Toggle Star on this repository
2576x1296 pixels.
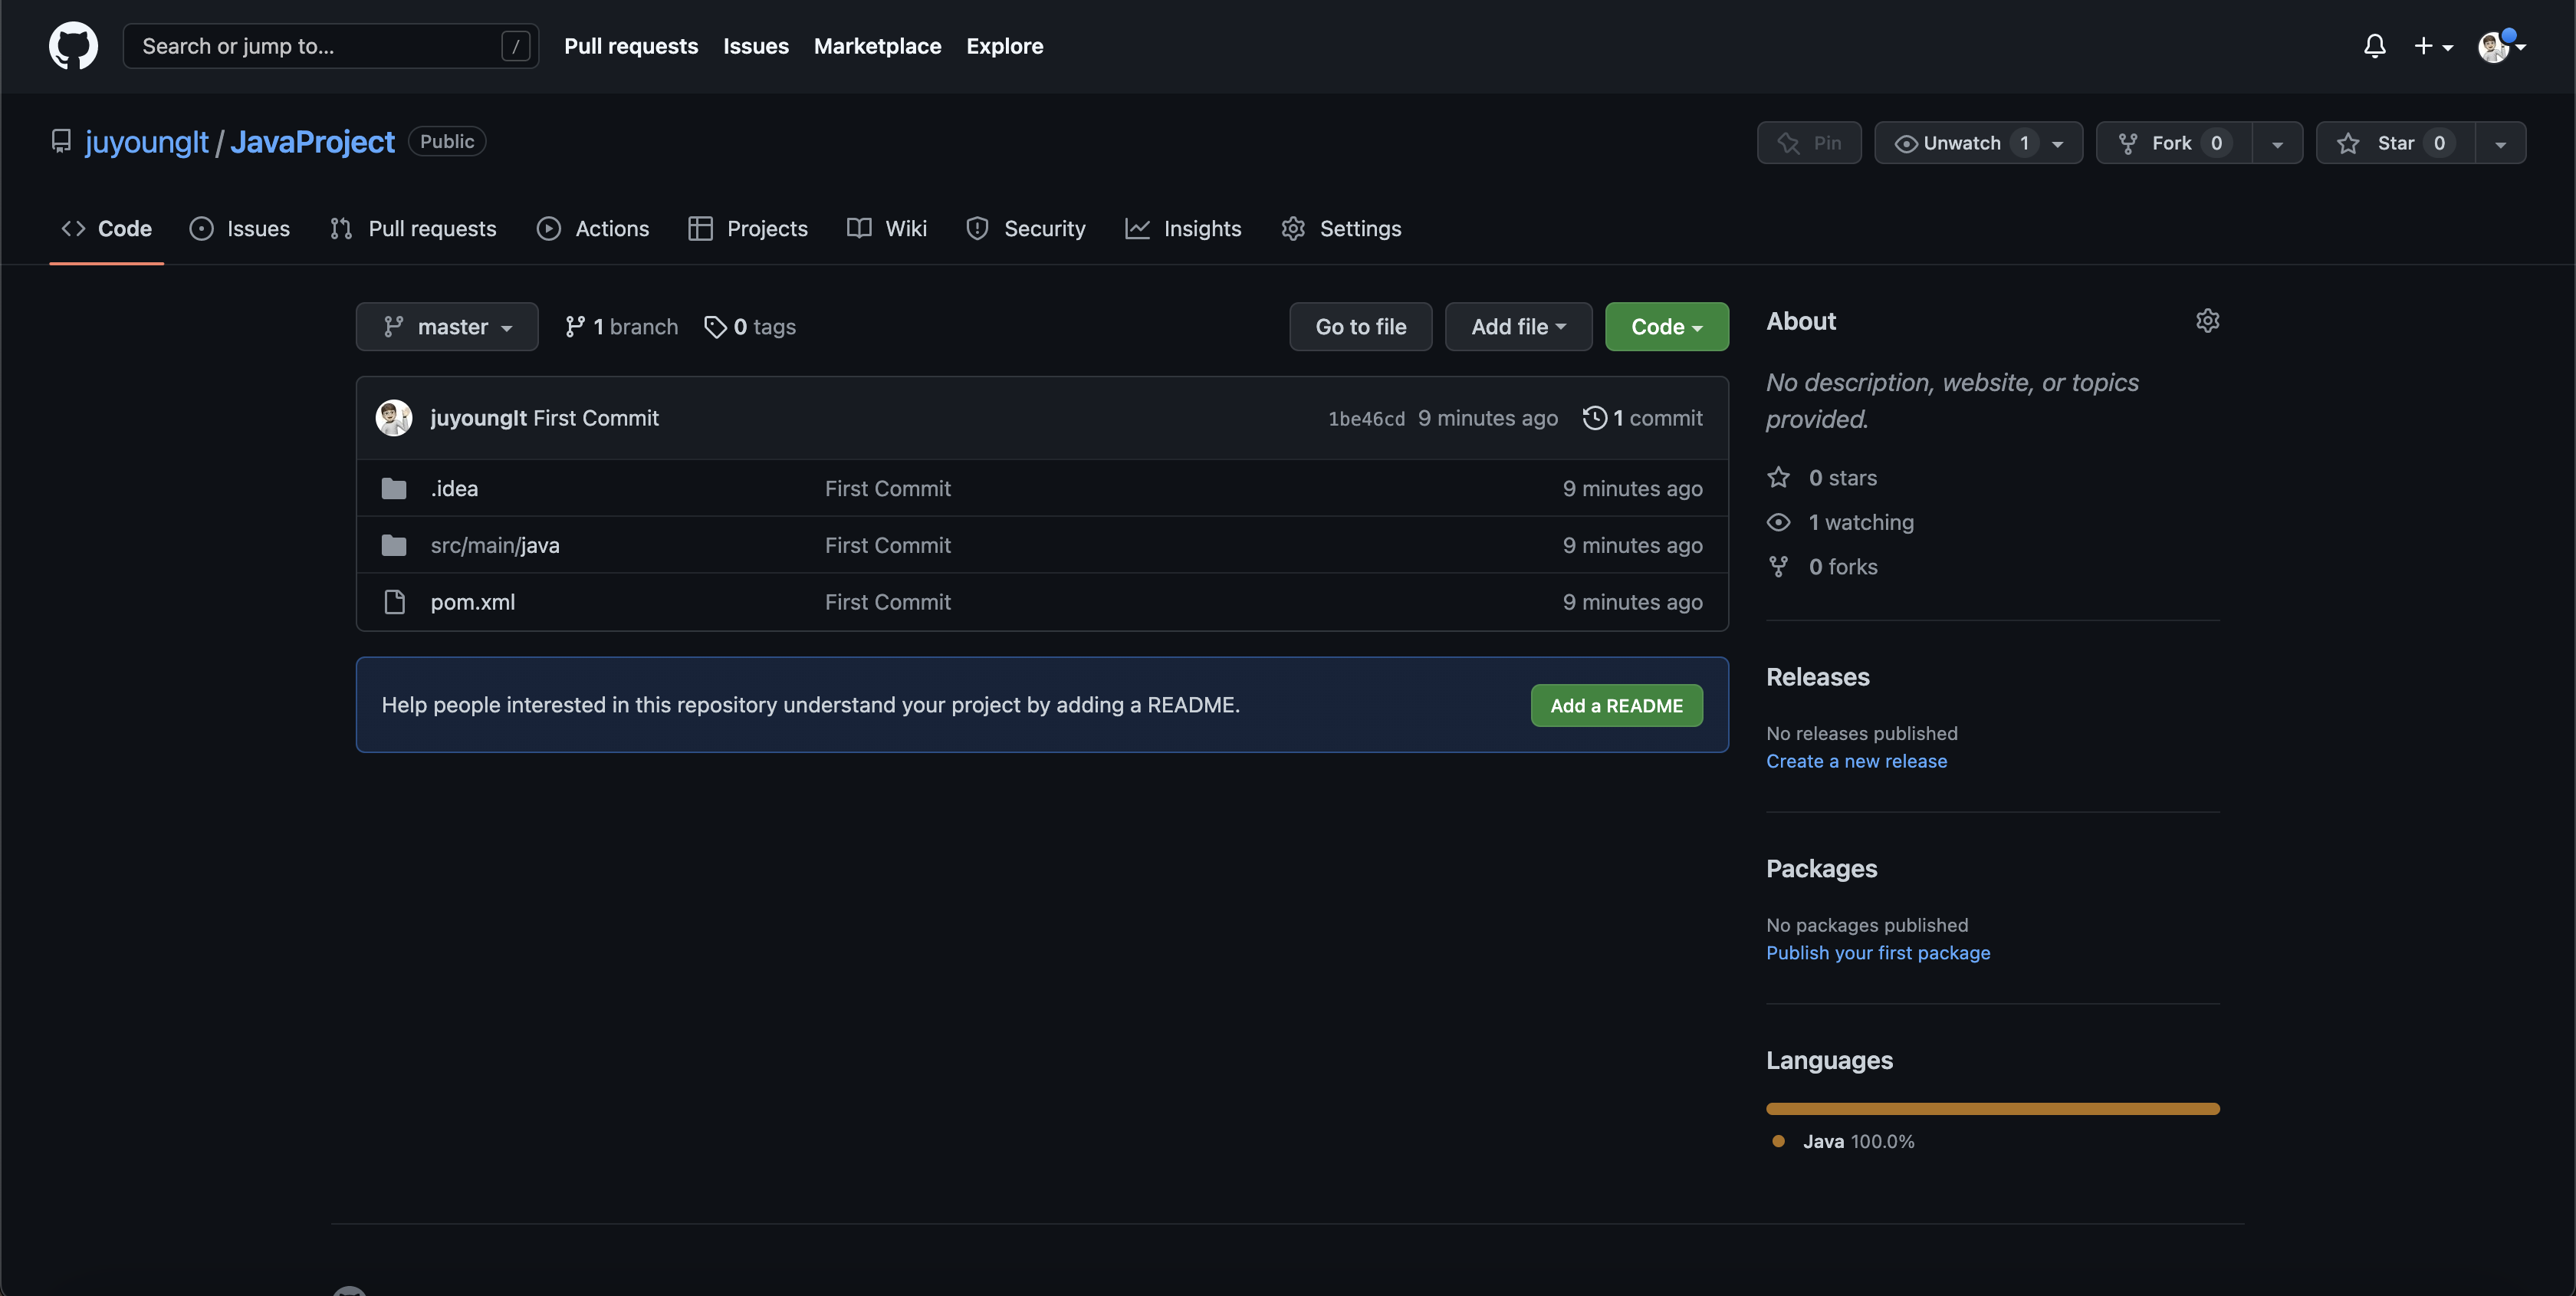click(2395, 143)
